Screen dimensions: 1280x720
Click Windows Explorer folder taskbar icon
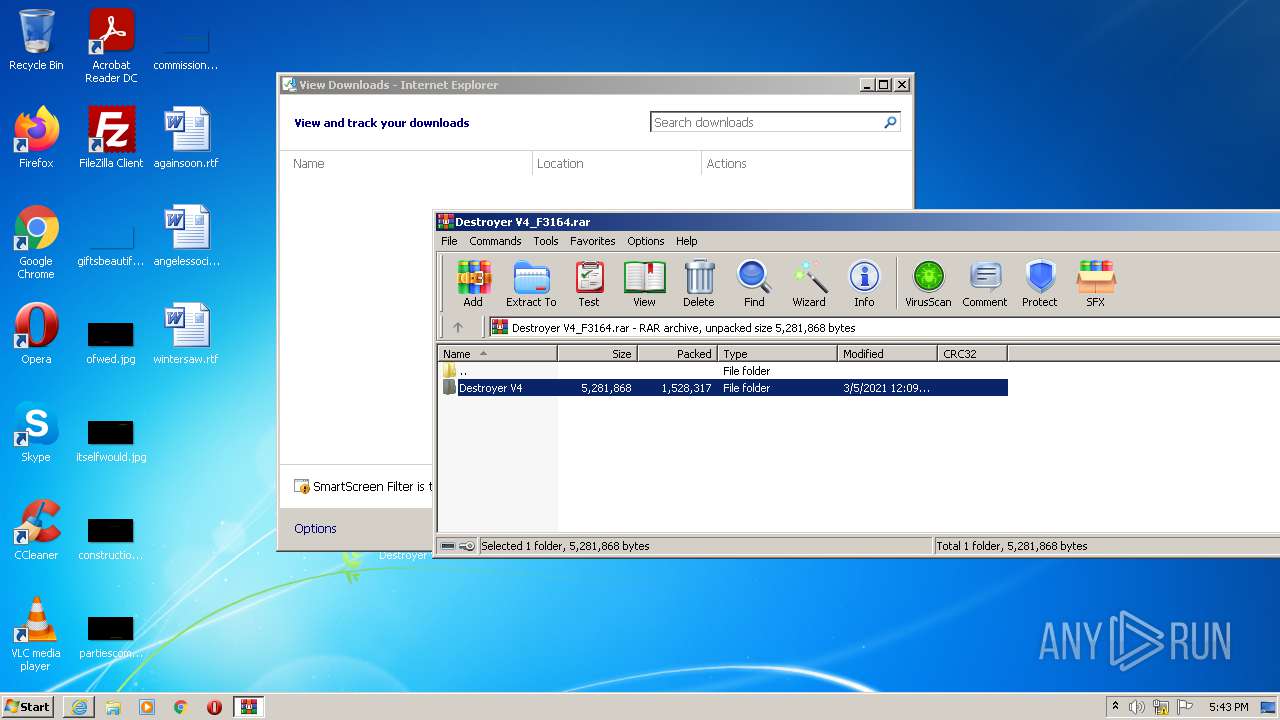[x=113, y=707]
